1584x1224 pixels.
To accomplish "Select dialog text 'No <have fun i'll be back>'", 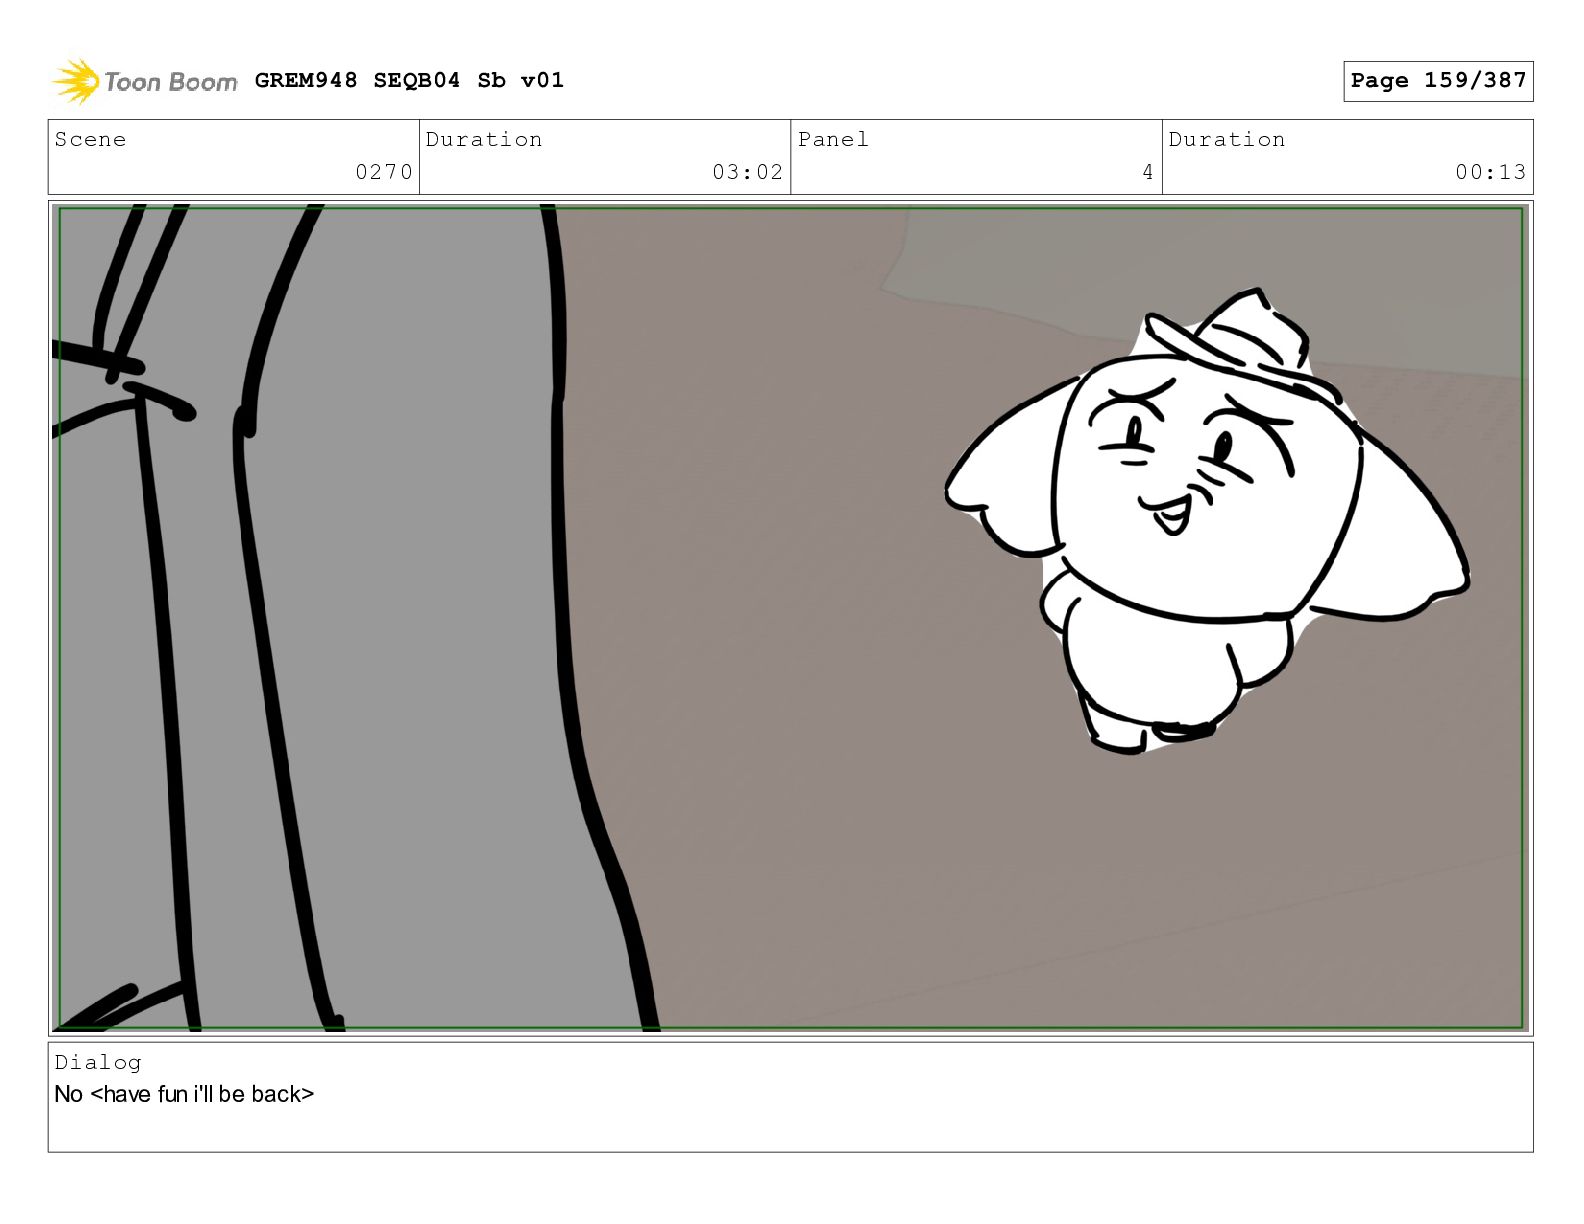I will [x=184, y=1094].
